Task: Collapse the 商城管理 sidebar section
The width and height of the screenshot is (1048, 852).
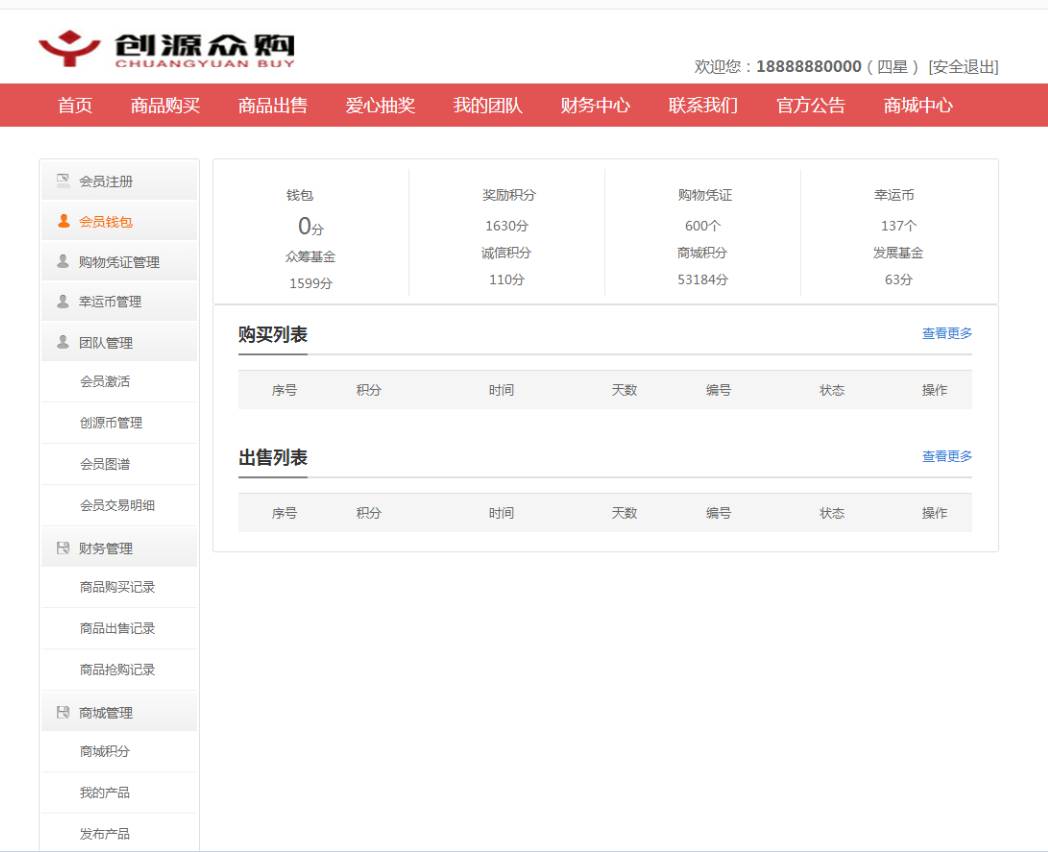Action: [x=119, y=712]
